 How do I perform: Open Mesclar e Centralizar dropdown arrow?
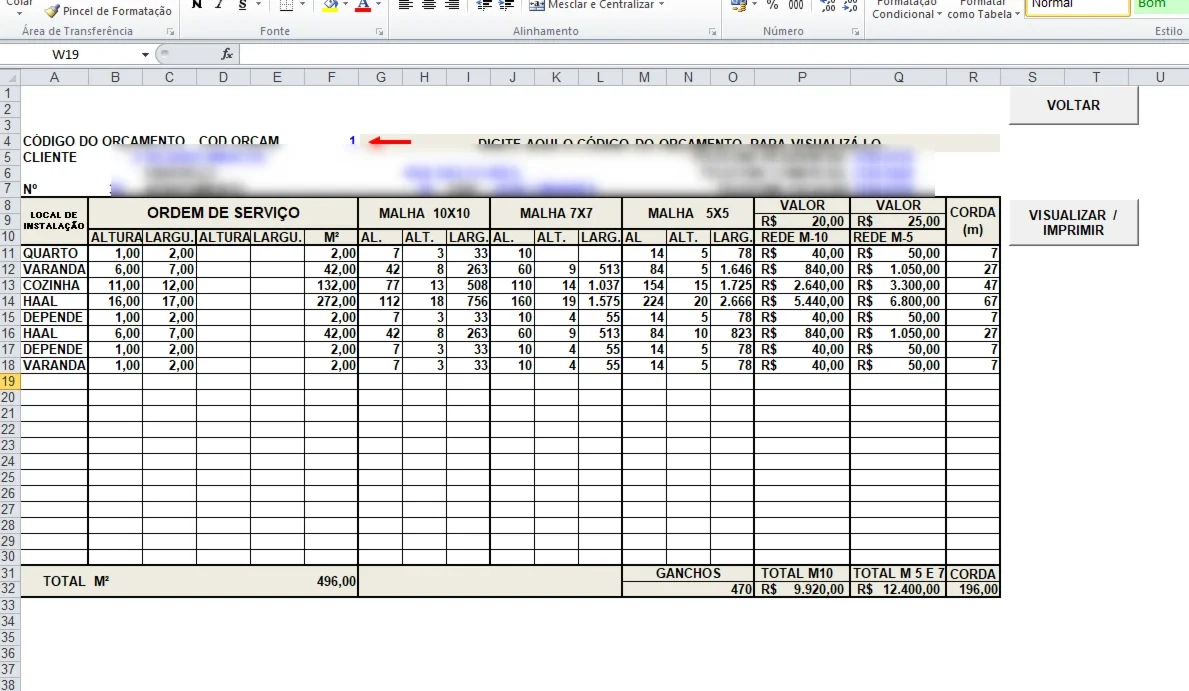pyautogui.click(x=662, y=5)
